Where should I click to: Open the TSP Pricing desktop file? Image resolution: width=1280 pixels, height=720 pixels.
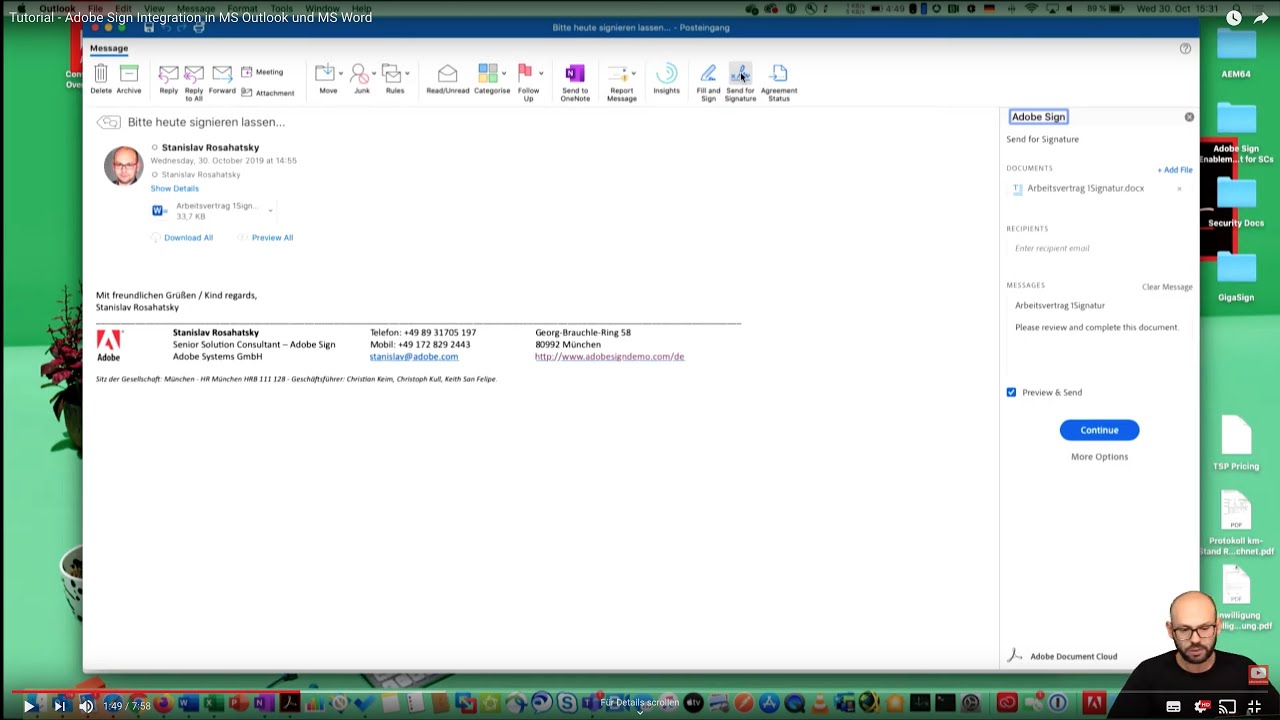coord(1236,442)
